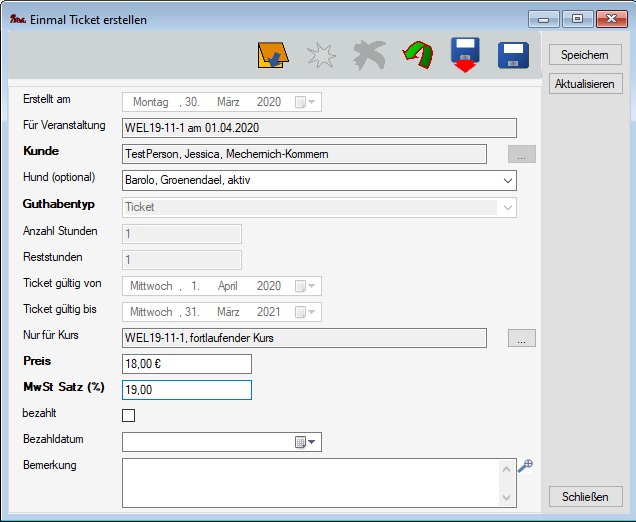Click the key icon beside Bemerkung field
Screen dimensions: 636x522
[x=525, y=465]
